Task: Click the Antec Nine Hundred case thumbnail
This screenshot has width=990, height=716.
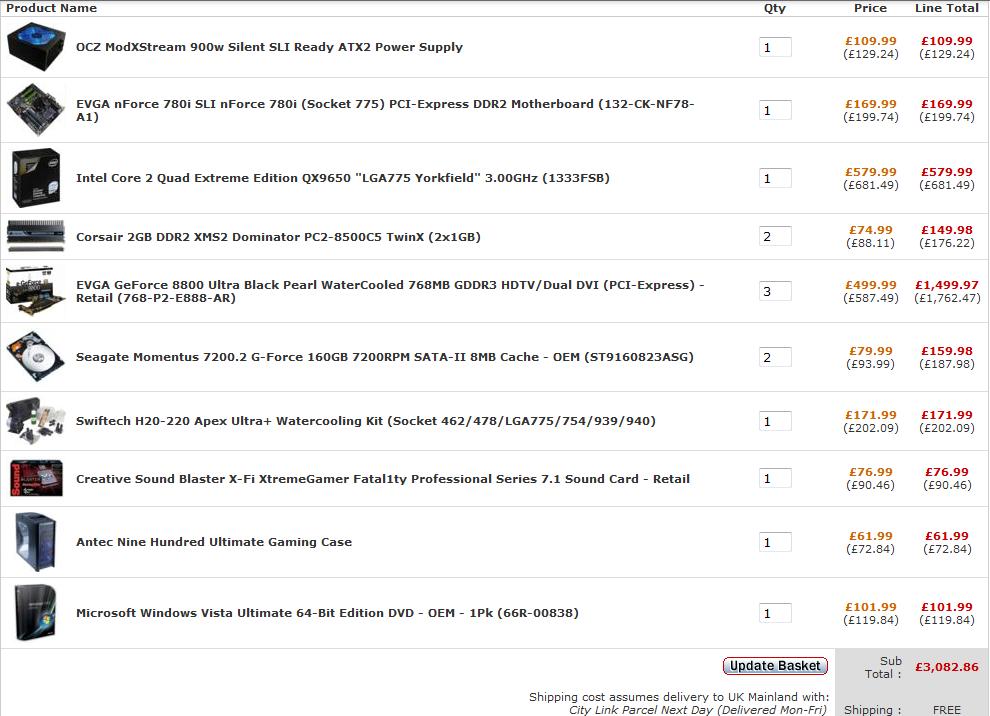Action: click(x=36, y=542)
